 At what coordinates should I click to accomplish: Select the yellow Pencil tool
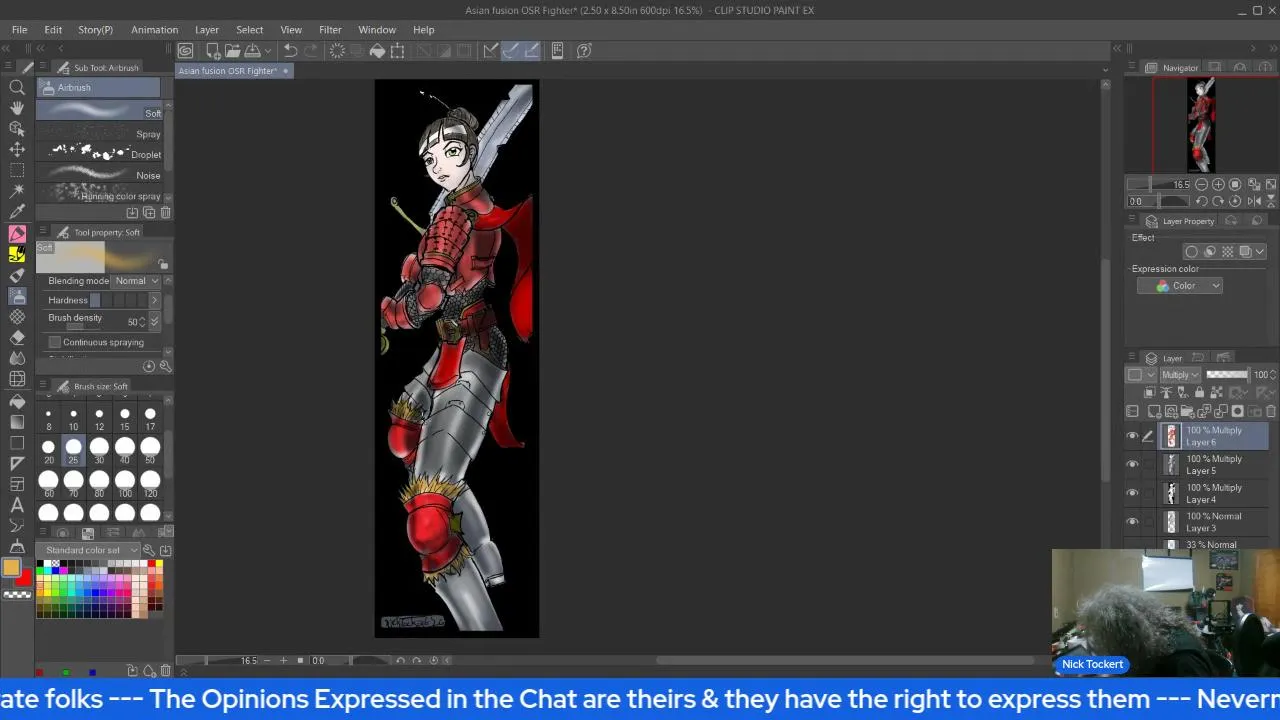tap(17, 254)
